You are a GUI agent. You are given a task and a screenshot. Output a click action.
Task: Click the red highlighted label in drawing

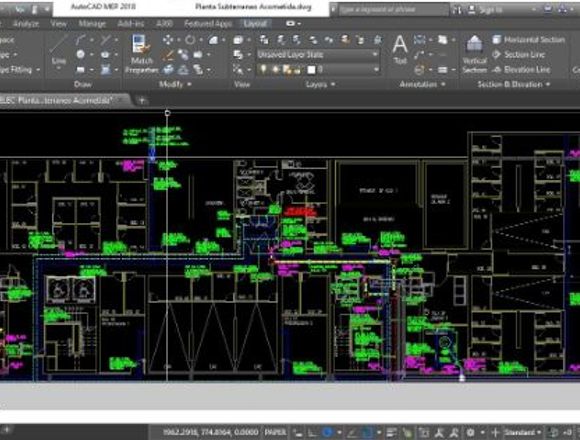tap(300, 211)
